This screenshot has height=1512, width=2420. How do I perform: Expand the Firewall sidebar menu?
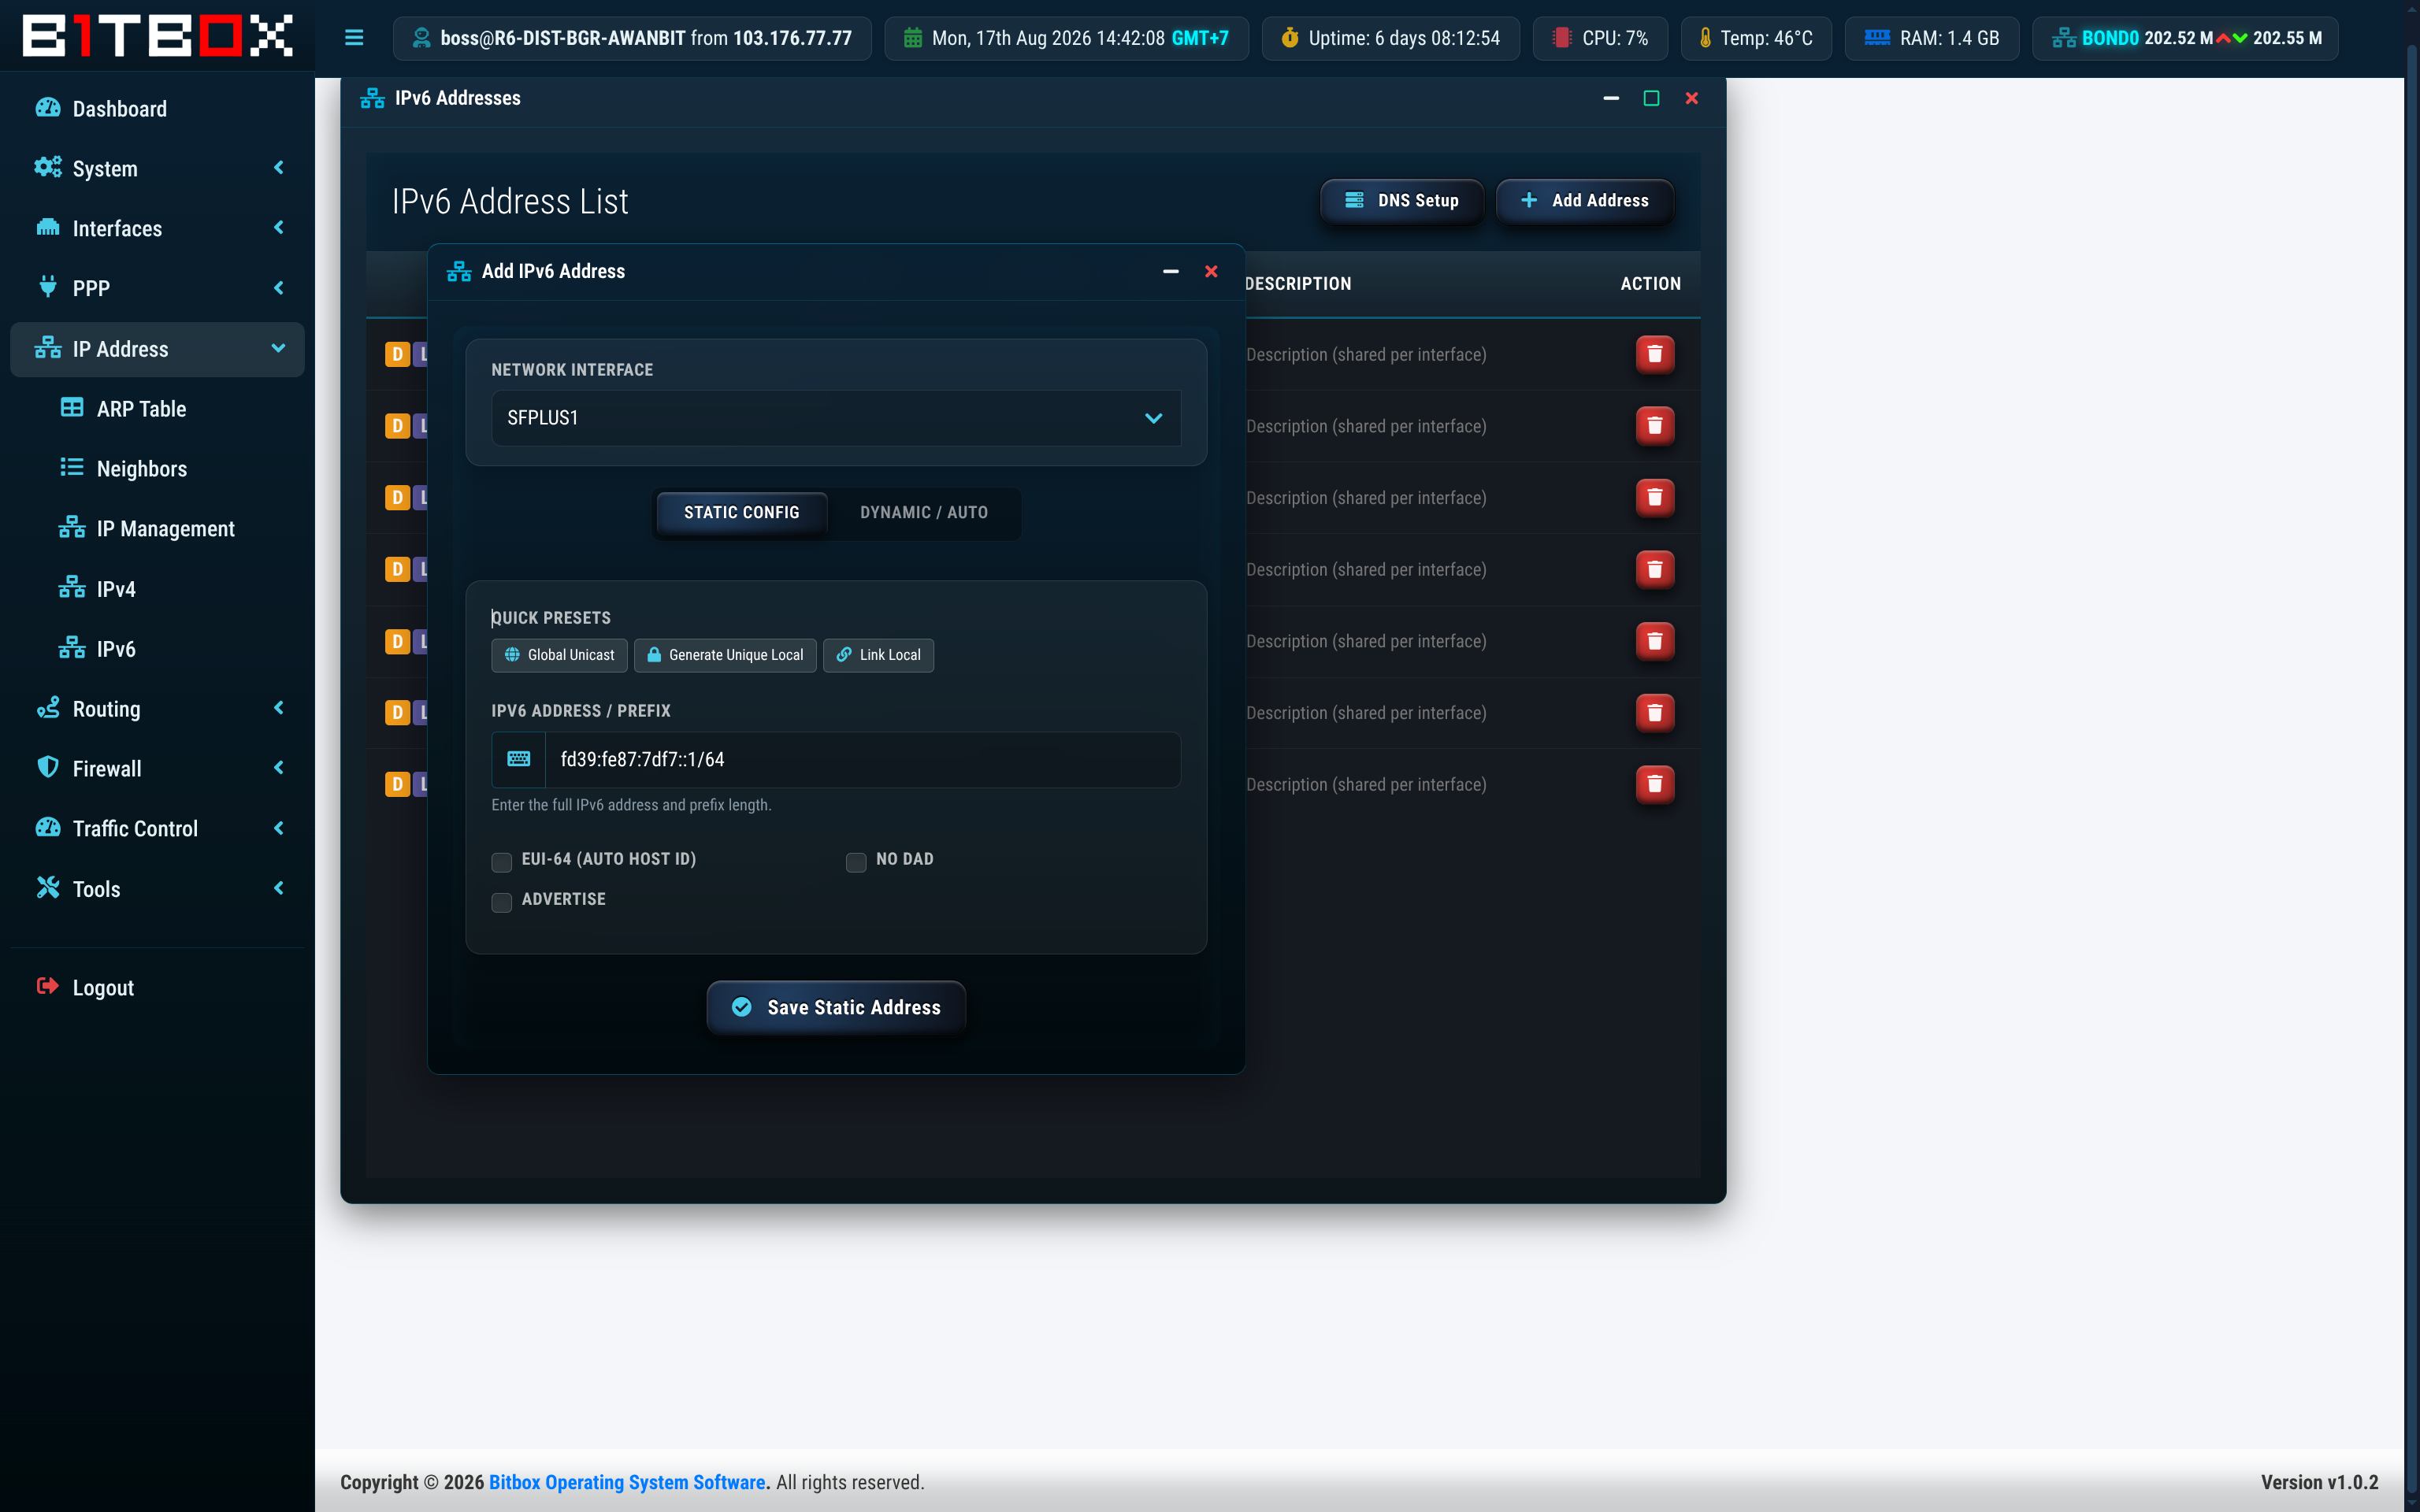click(157, 768)
